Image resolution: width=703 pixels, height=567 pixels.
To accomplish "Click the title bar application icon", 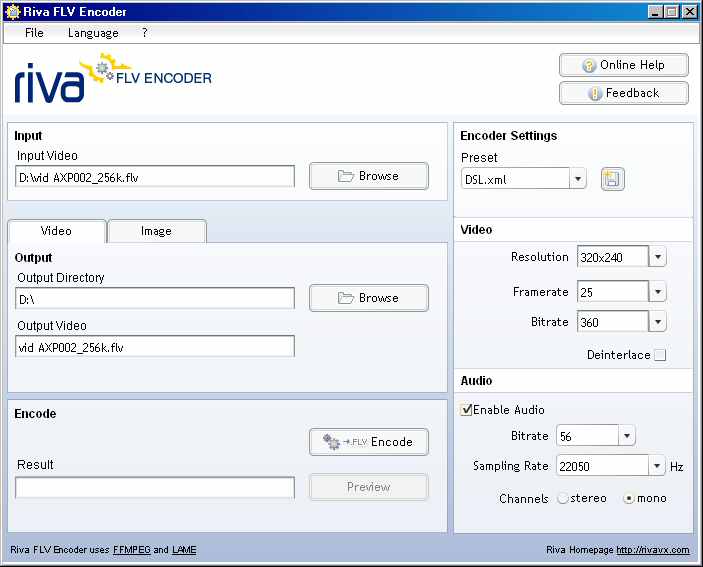I will pos(13,12).
